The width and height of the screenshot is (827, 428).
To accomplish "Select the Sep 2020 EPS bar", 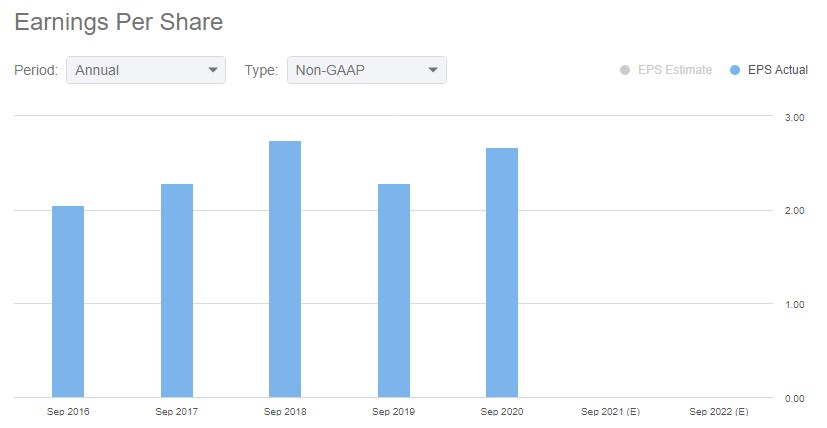I will pos(502,272).
